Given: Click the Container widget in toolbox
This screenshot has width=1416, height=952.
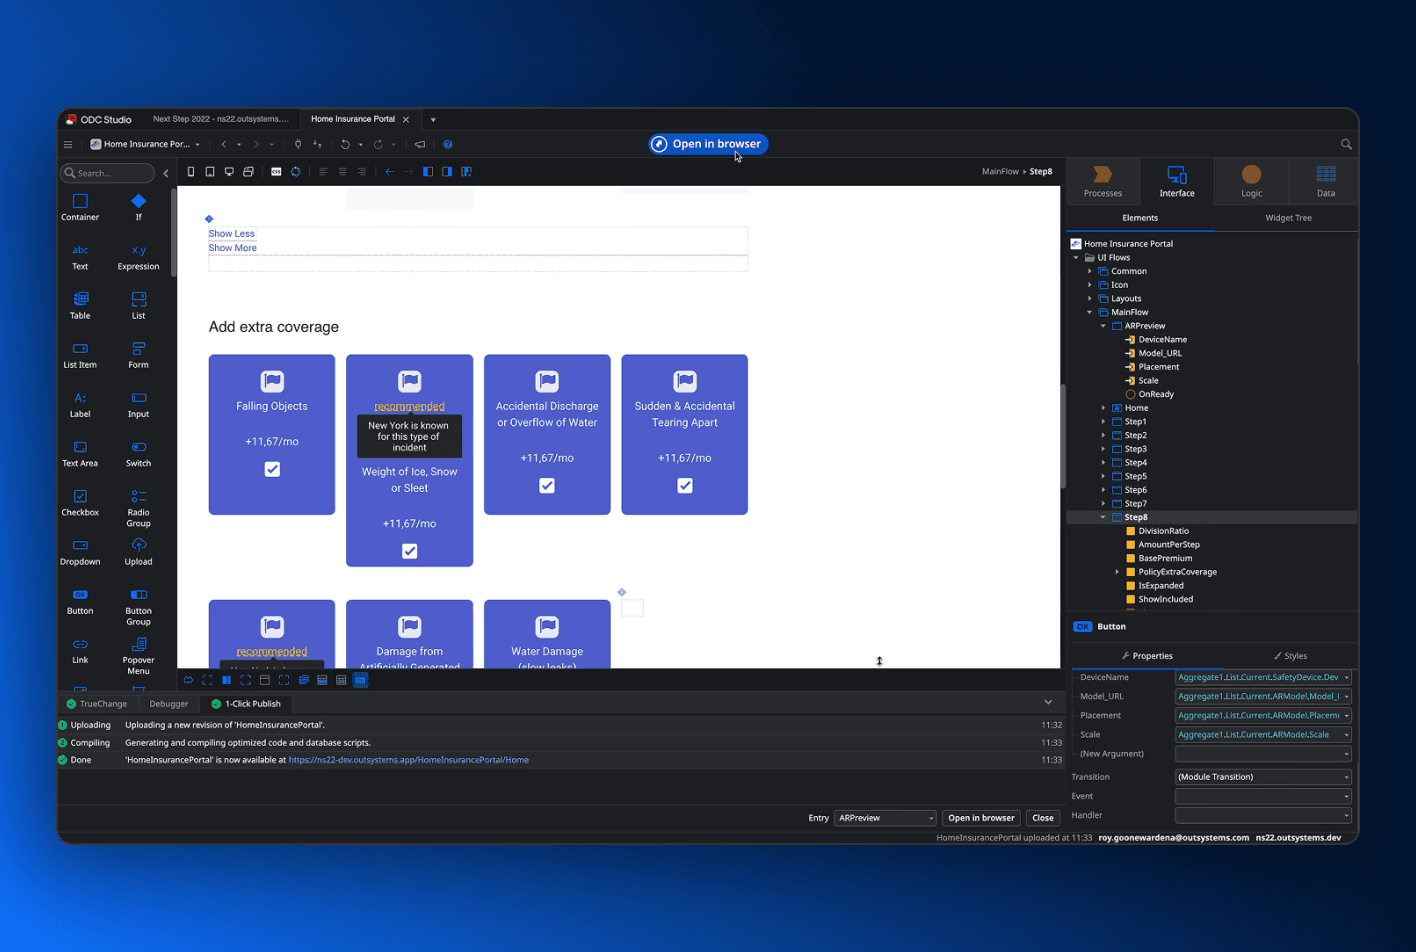Looking at the screenshot, I should click(80, 207).
